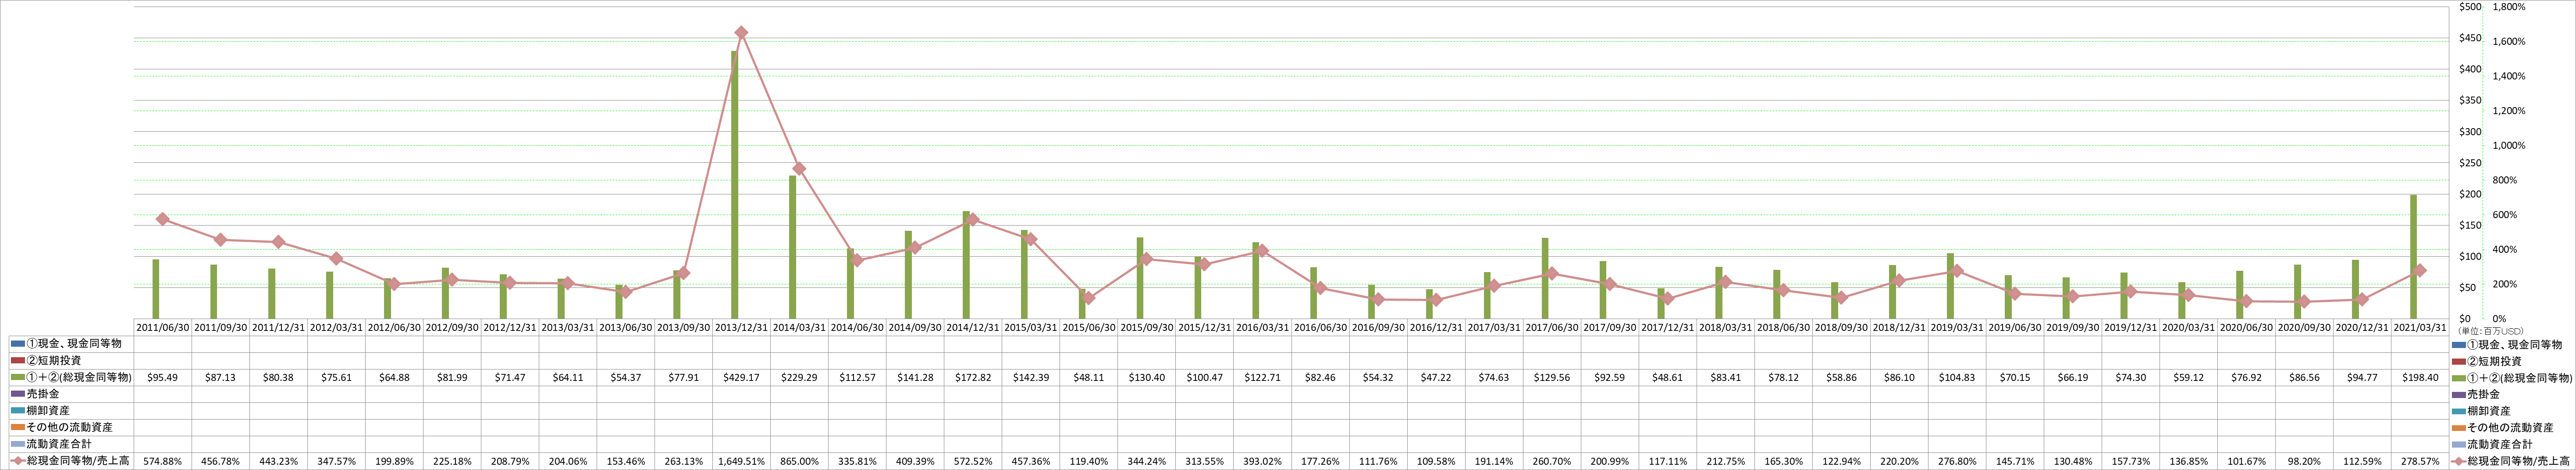Click the 2019/03/31 date label
This screenshot has width=2576, height=470.
(x=1957, y=327)
